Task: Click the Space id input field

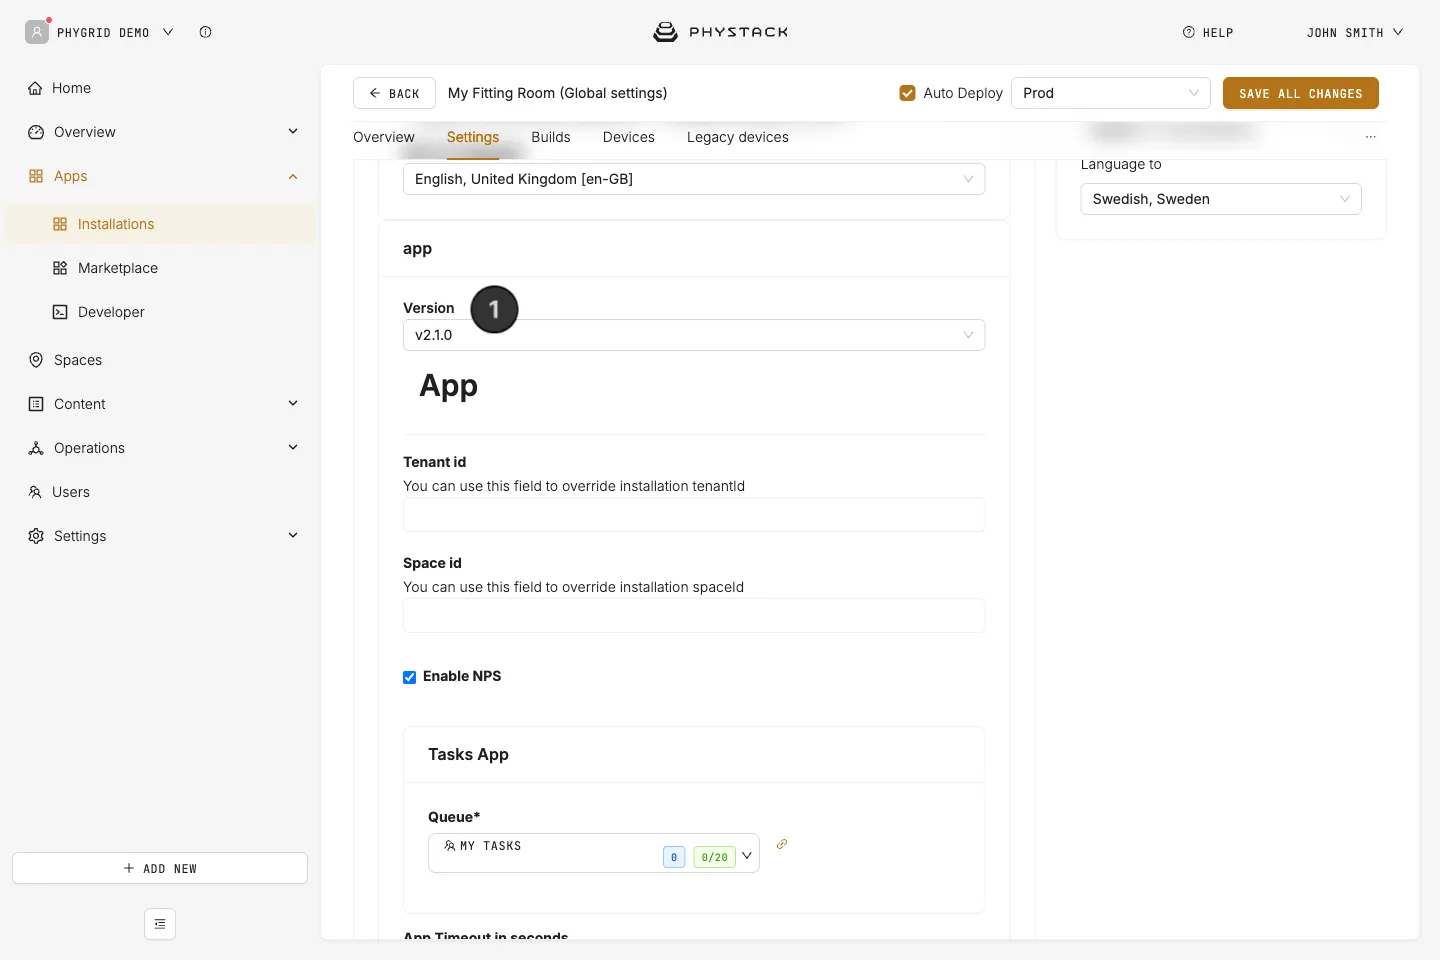Action: (694, 616)
